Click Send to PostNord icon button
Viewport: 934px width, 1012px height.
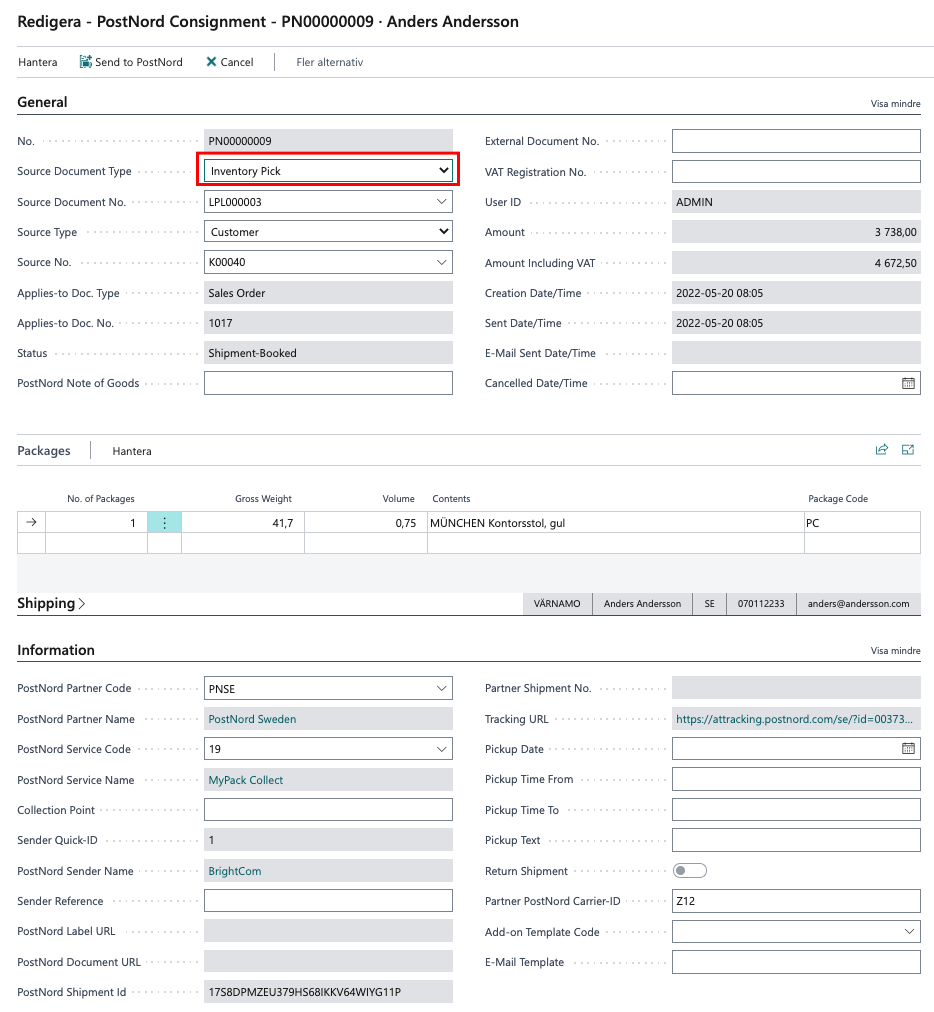(86, 62)
